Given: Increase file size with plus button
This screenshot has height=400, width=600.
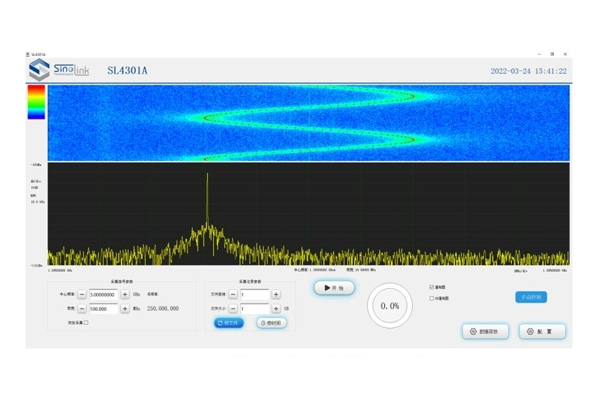Looking at the screenshot, I should click(276, 309).
